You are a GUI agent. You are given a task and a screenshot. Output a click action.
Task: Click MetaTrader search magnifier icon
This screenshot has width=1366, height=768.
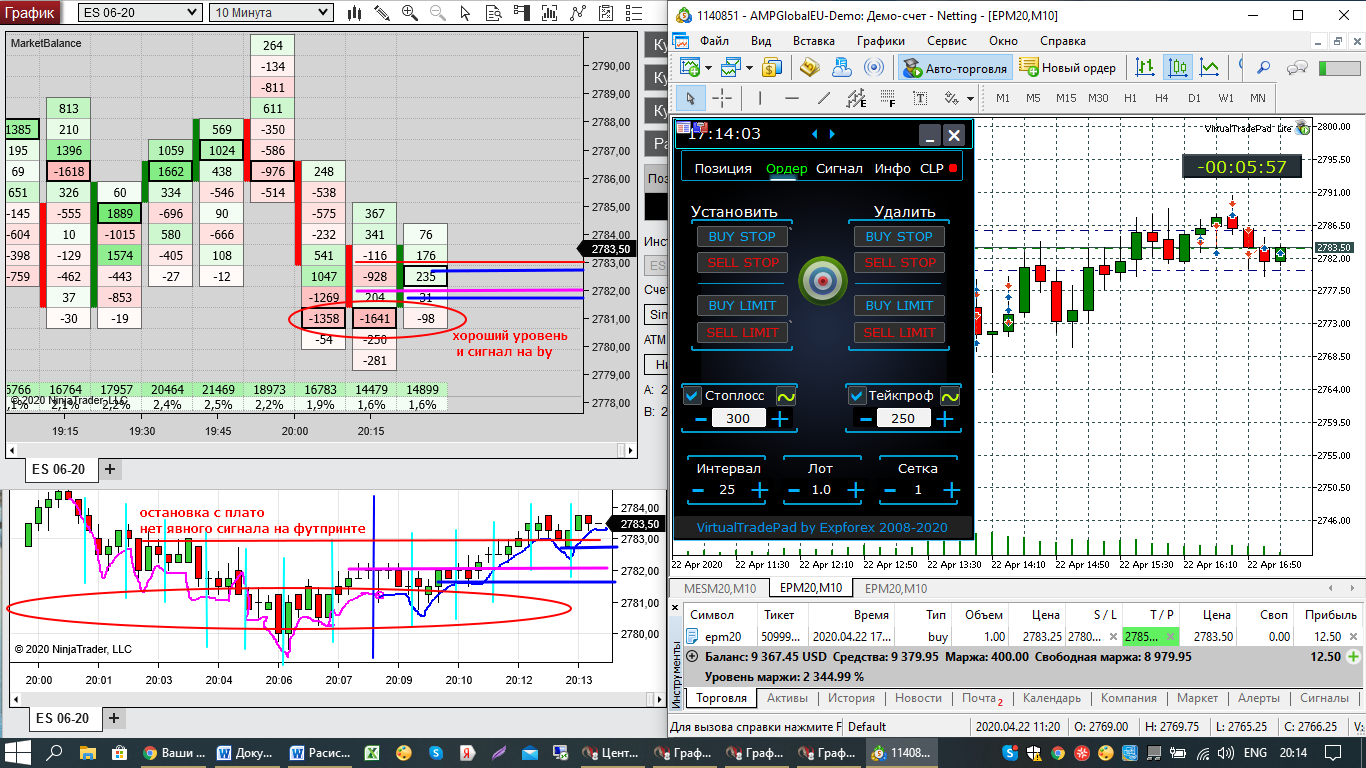click(x=1264, y=68)
